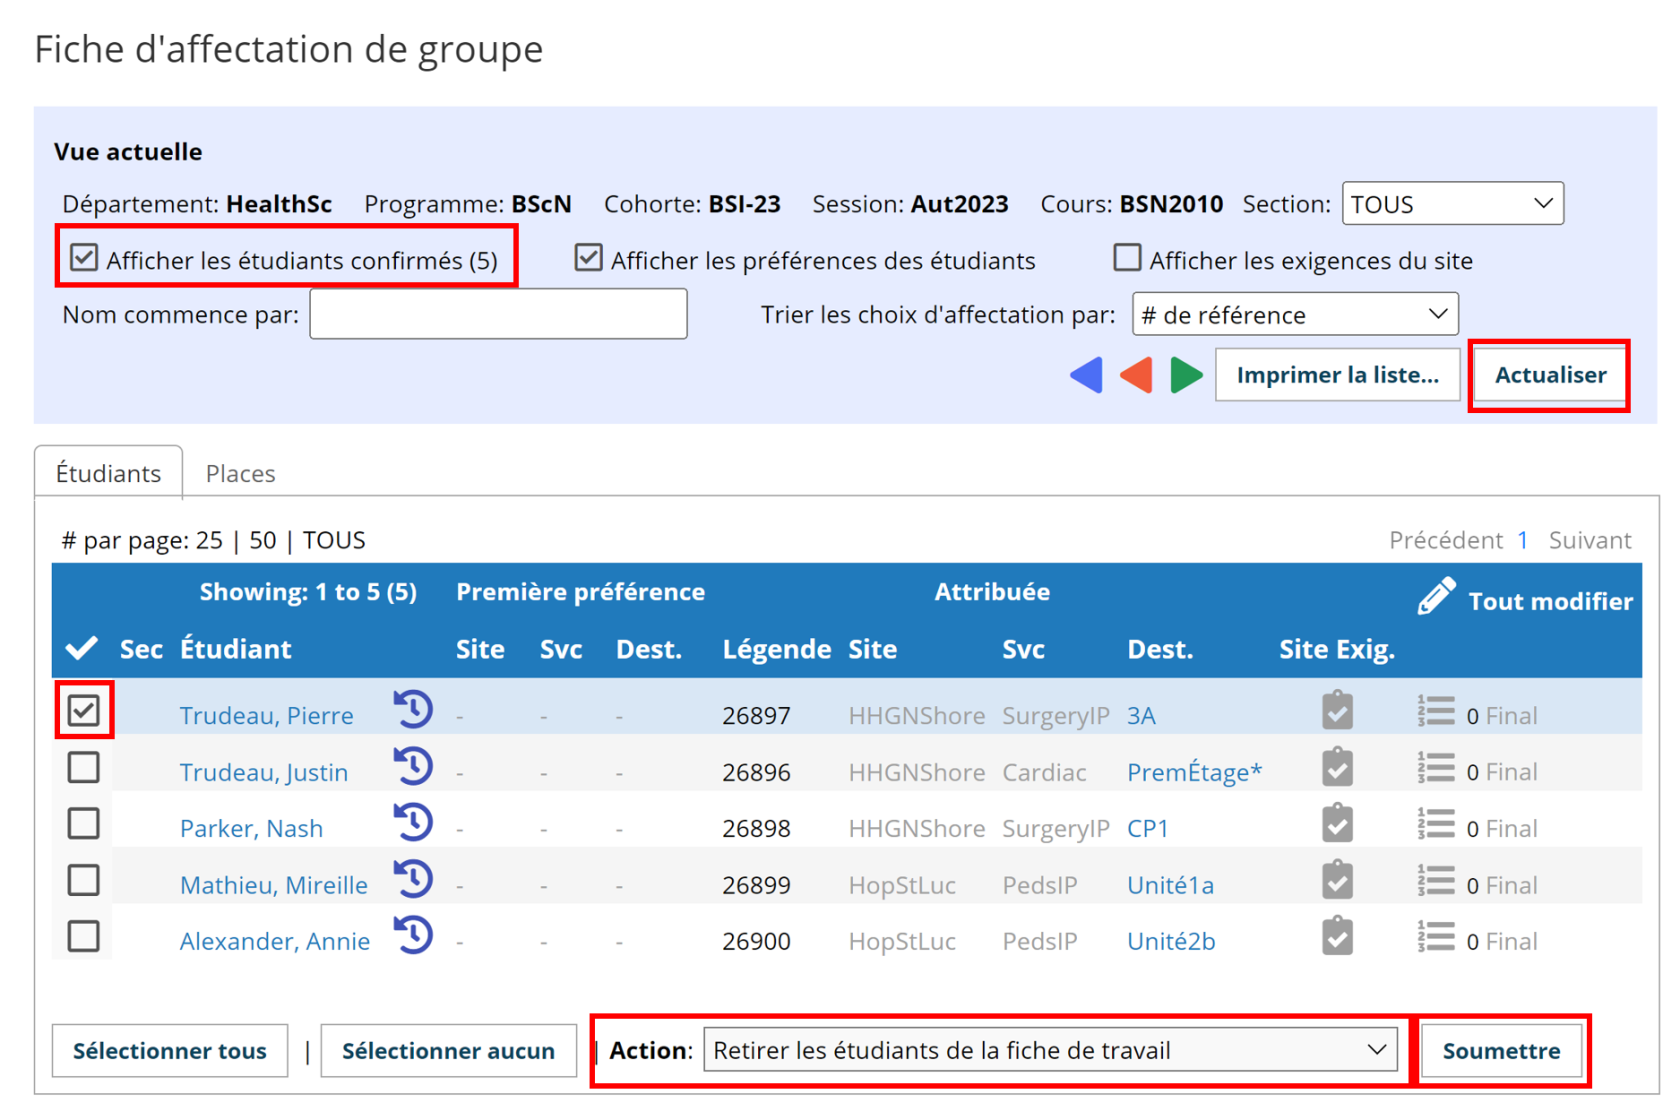Click the Imprimer la liste button

pyautogui.click(x=1337, y=375)
